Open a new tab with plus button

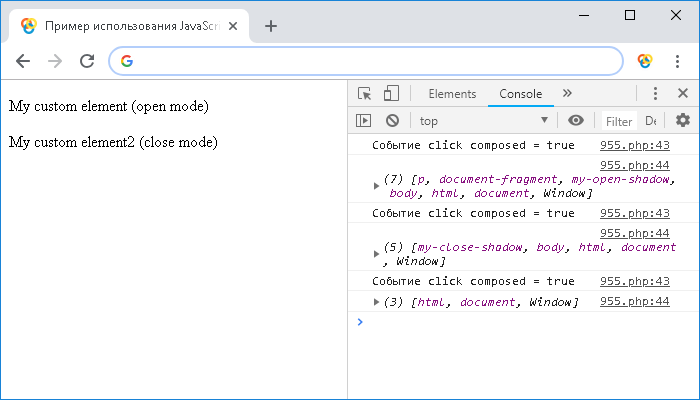[x=271, y=26]
